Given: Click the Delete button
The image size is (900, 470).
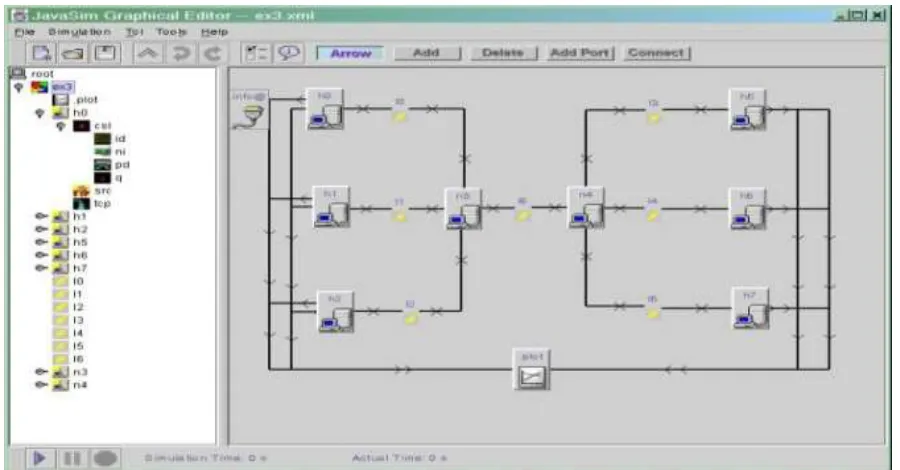Looking at the screenshot, I should tap(503, 53).
